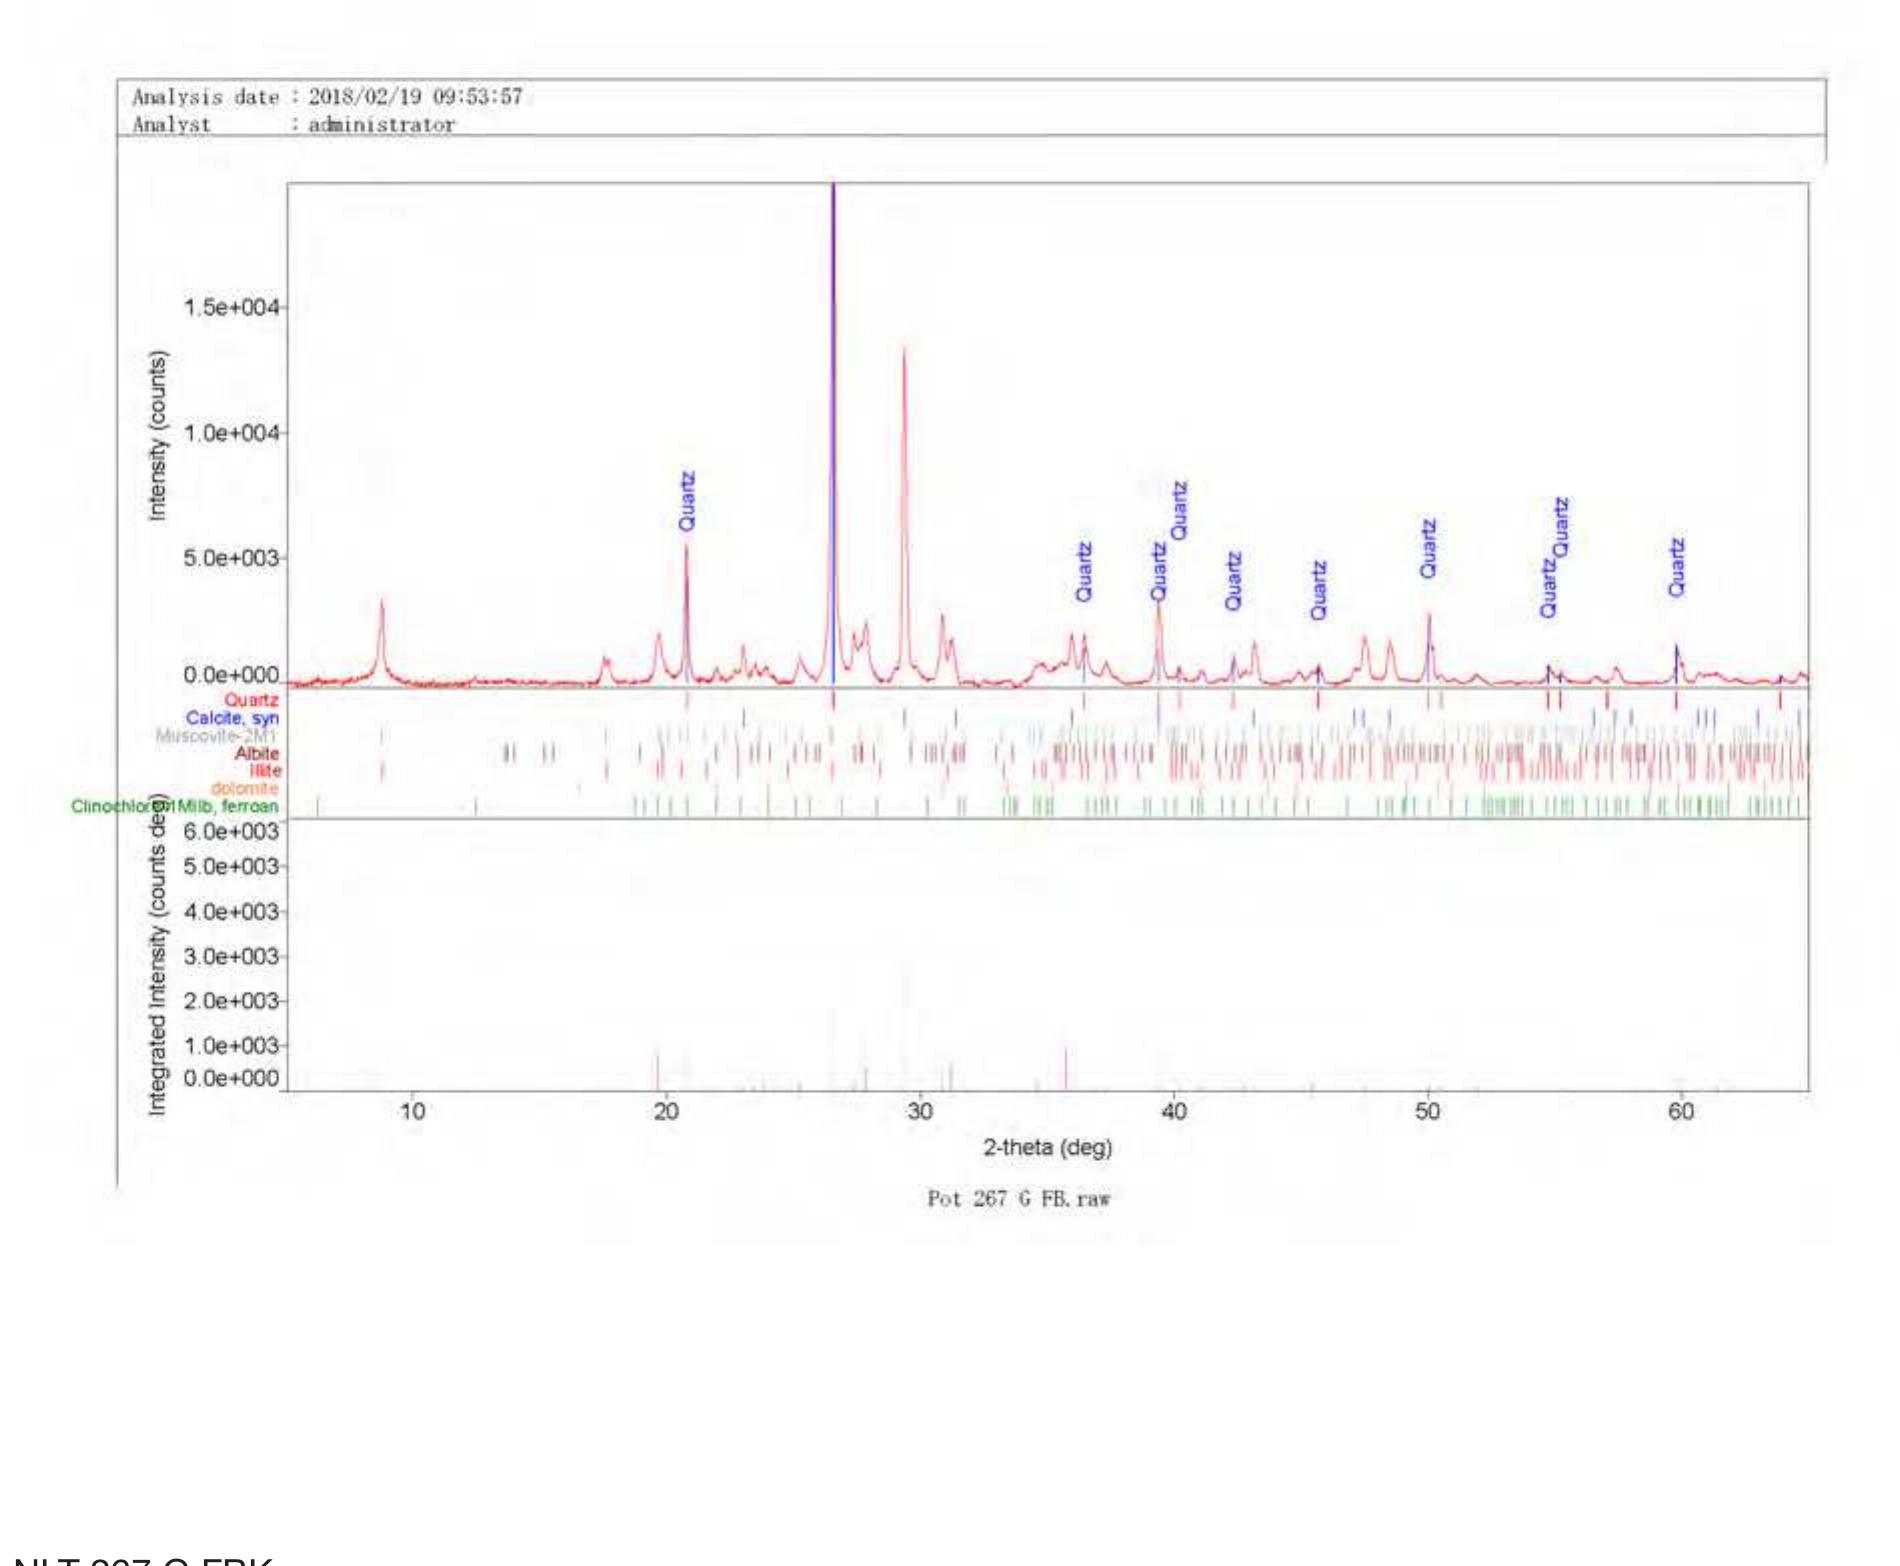Click the red Quartz legend label
1900x1566 pixels.
(251, 700)
